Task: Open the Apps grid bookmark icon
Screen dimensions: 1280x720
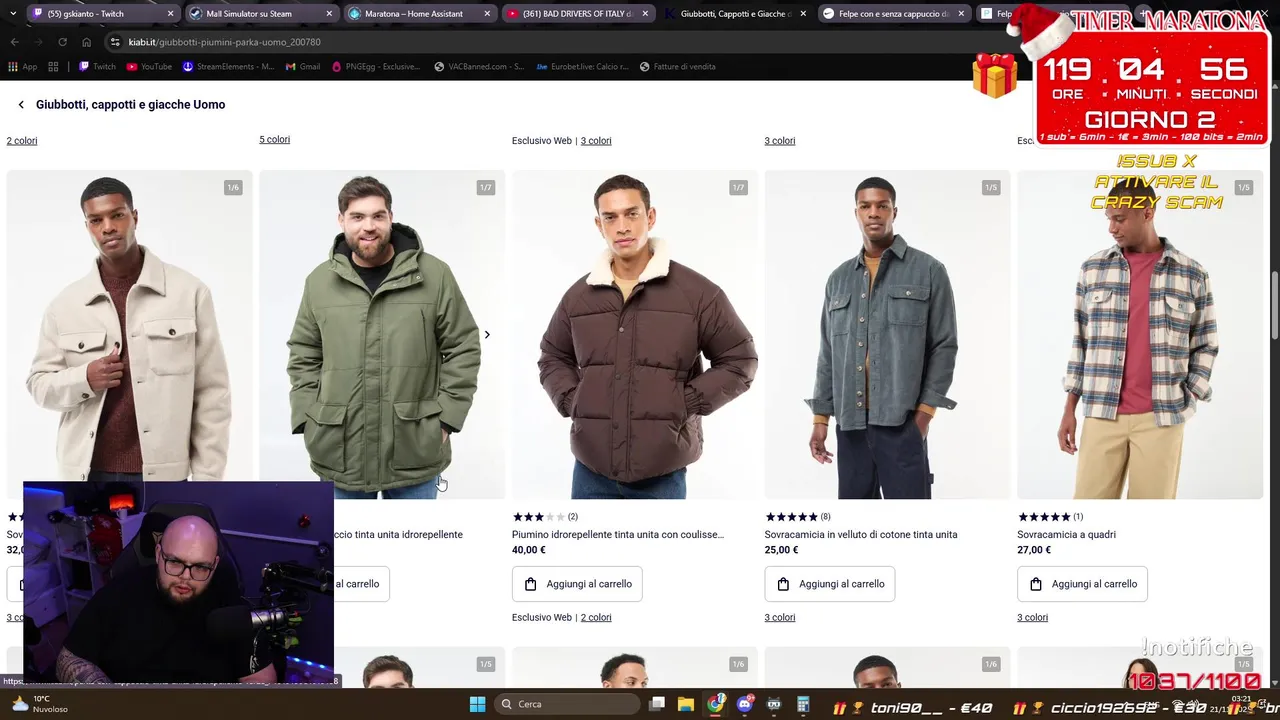Action: pos(53,67)
